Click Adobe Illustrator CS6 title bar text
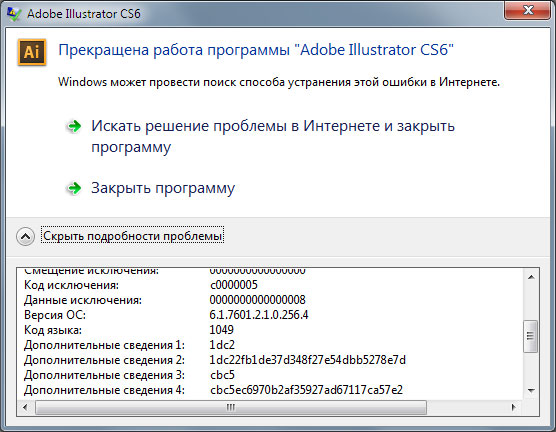Screen dimensions: 556x432 click(x=84, y=14)
